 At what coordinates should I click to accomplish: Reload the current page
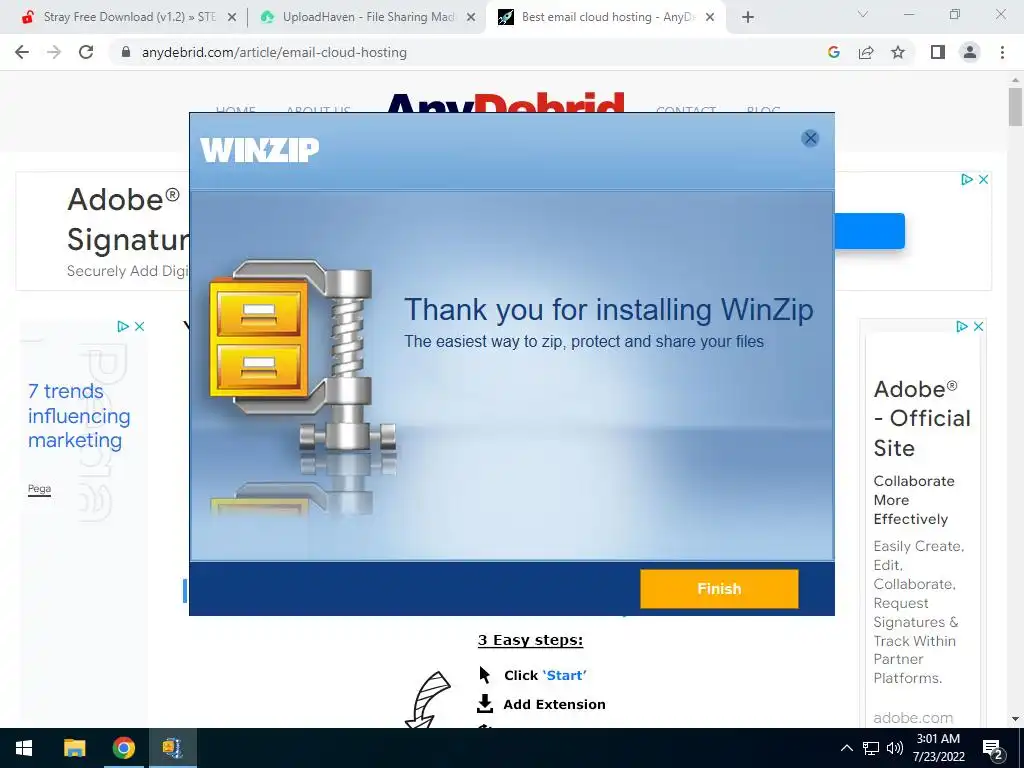click(x=86, y=52)
